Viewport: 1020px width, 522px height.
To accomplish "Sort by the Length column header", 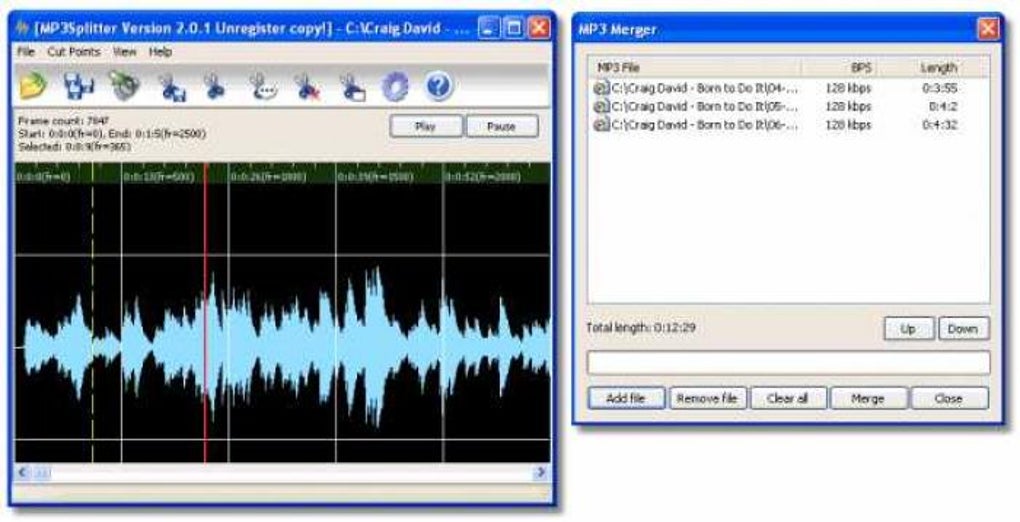I will coord(920,67).
